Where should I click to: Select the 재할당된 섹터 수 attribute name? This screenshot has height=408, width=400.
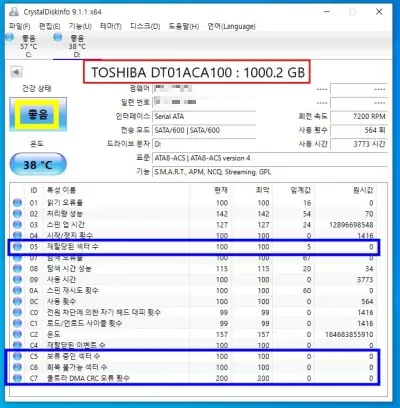point(73,247)
